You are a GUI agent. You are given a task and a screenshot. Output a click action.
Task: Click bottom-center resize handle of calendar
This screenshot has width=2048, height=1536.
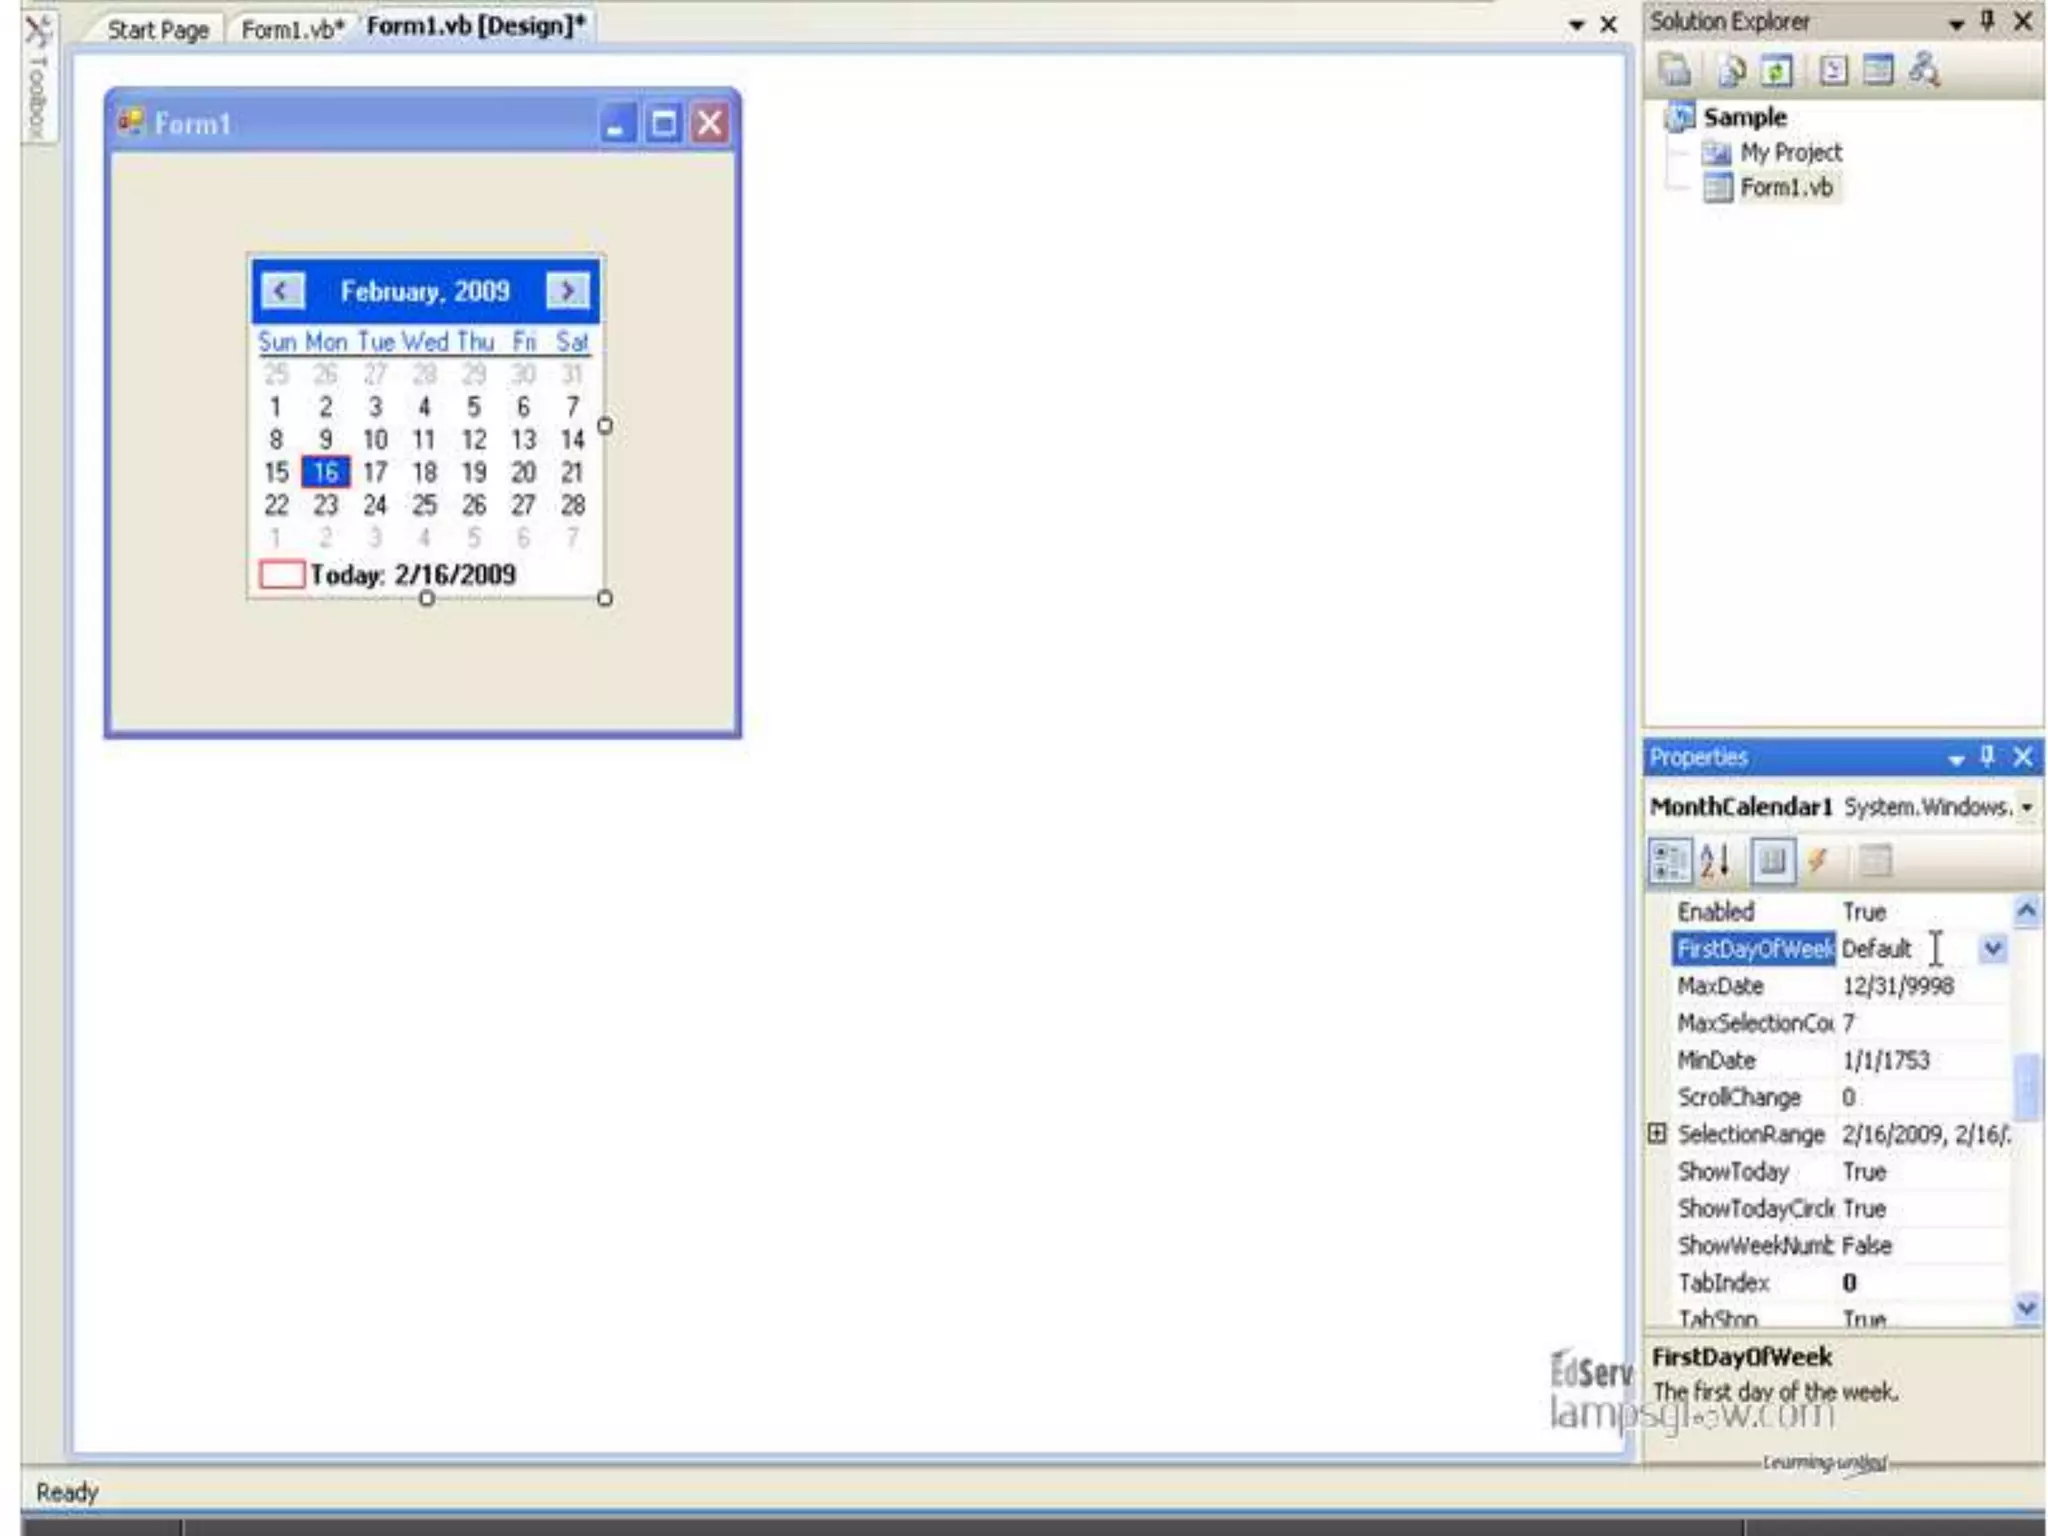pyautogui.click(x=427, y=598)
